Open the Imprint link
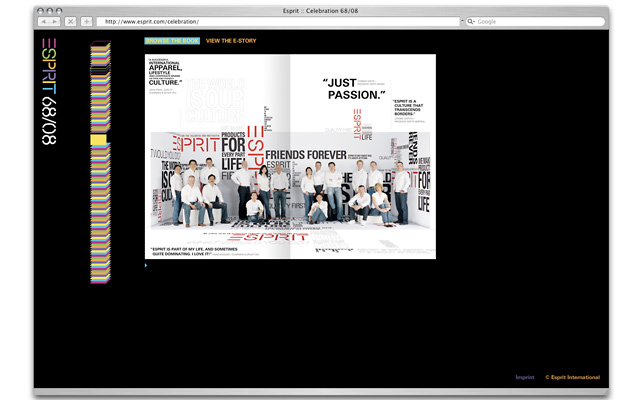The height and width of the screenshot is (400, 640). pyautogui.click(x=524, y=377)
